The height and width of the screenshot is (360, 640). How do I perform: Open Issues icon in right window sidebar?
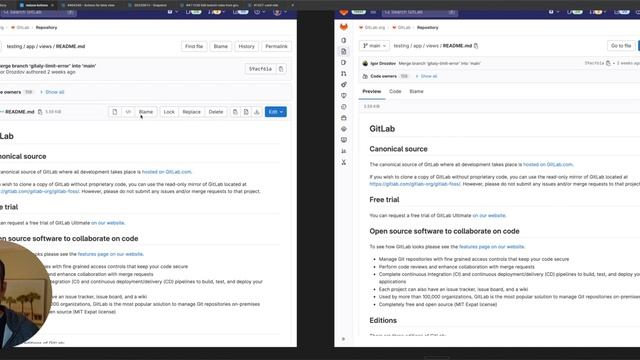tap(344, 62)
